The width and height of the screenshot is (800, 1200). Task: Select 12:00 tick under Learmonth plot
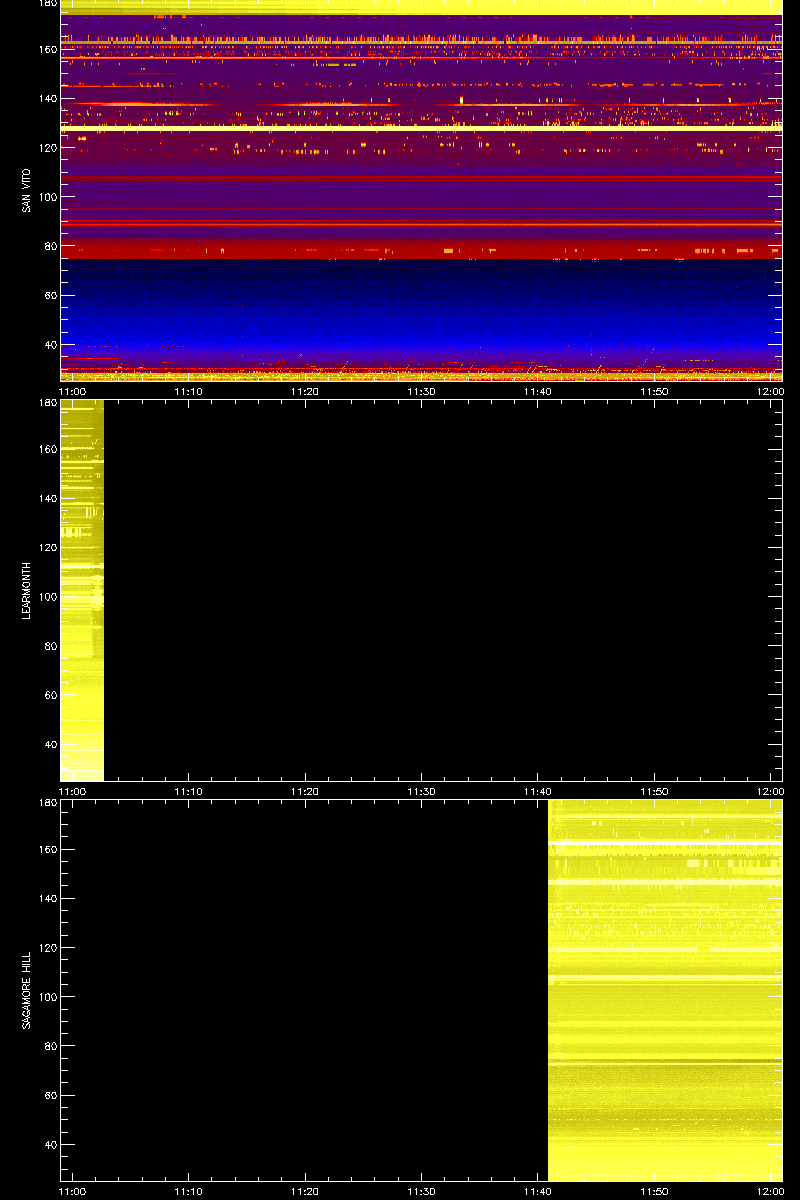click(x=771, y=791)
